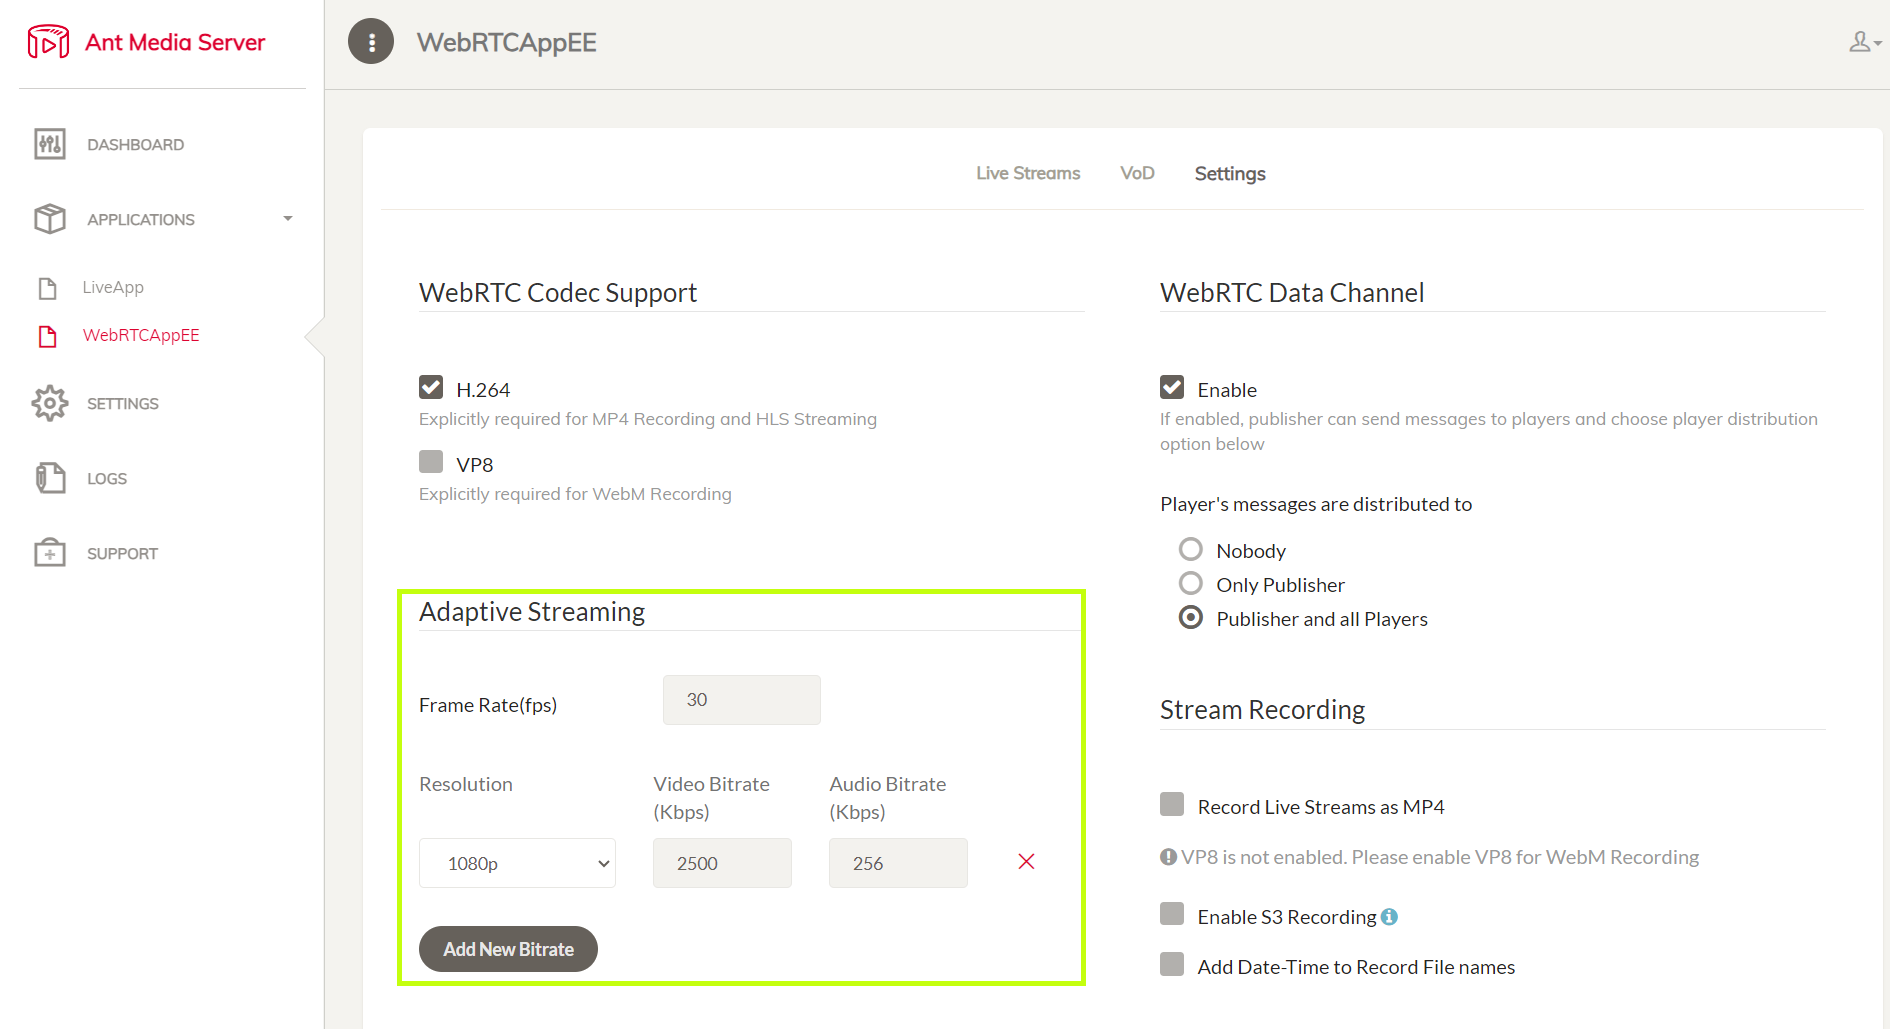Go to Dashboard in sidebar
Screen dimensions: 1890x1029
[136, 145]
